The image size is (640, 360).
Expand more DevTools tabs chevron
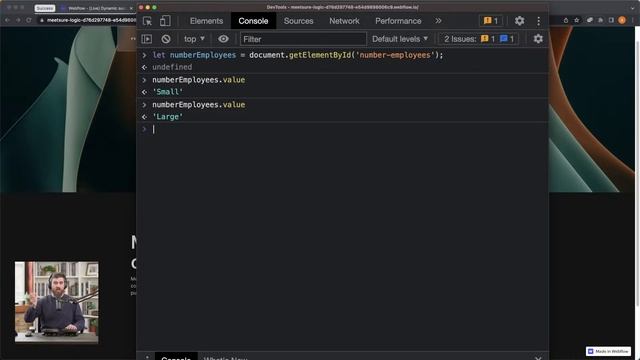(x=438, y=21)
